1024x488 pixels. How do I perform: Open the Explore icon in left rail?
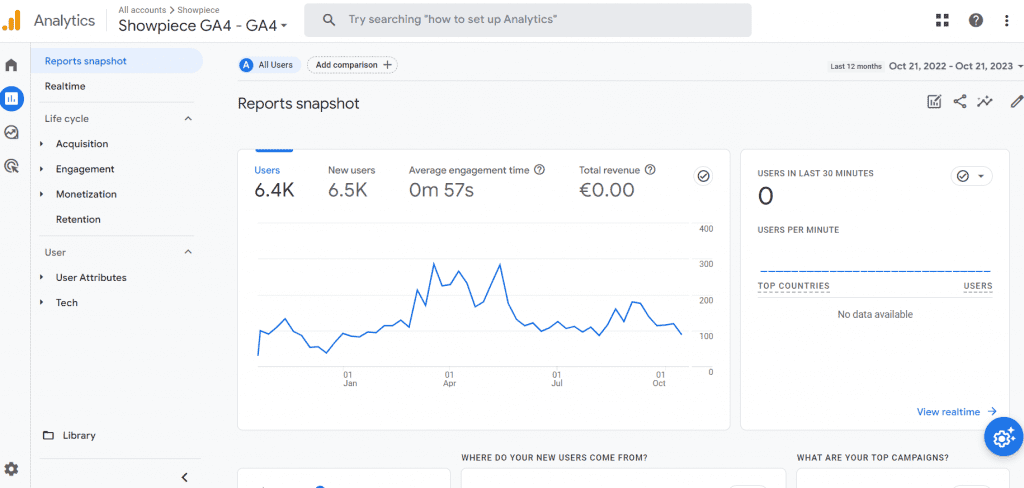coord(11,133)
